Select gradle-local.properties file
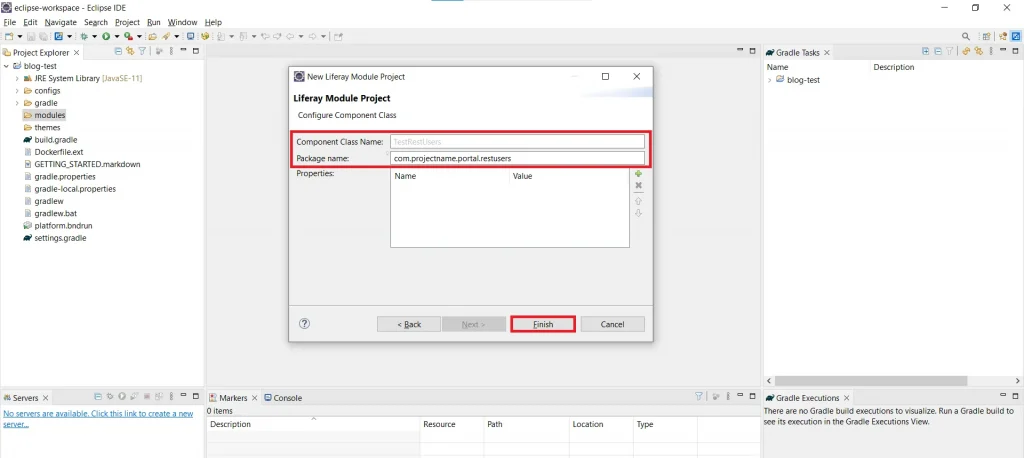 pos(75,189)
